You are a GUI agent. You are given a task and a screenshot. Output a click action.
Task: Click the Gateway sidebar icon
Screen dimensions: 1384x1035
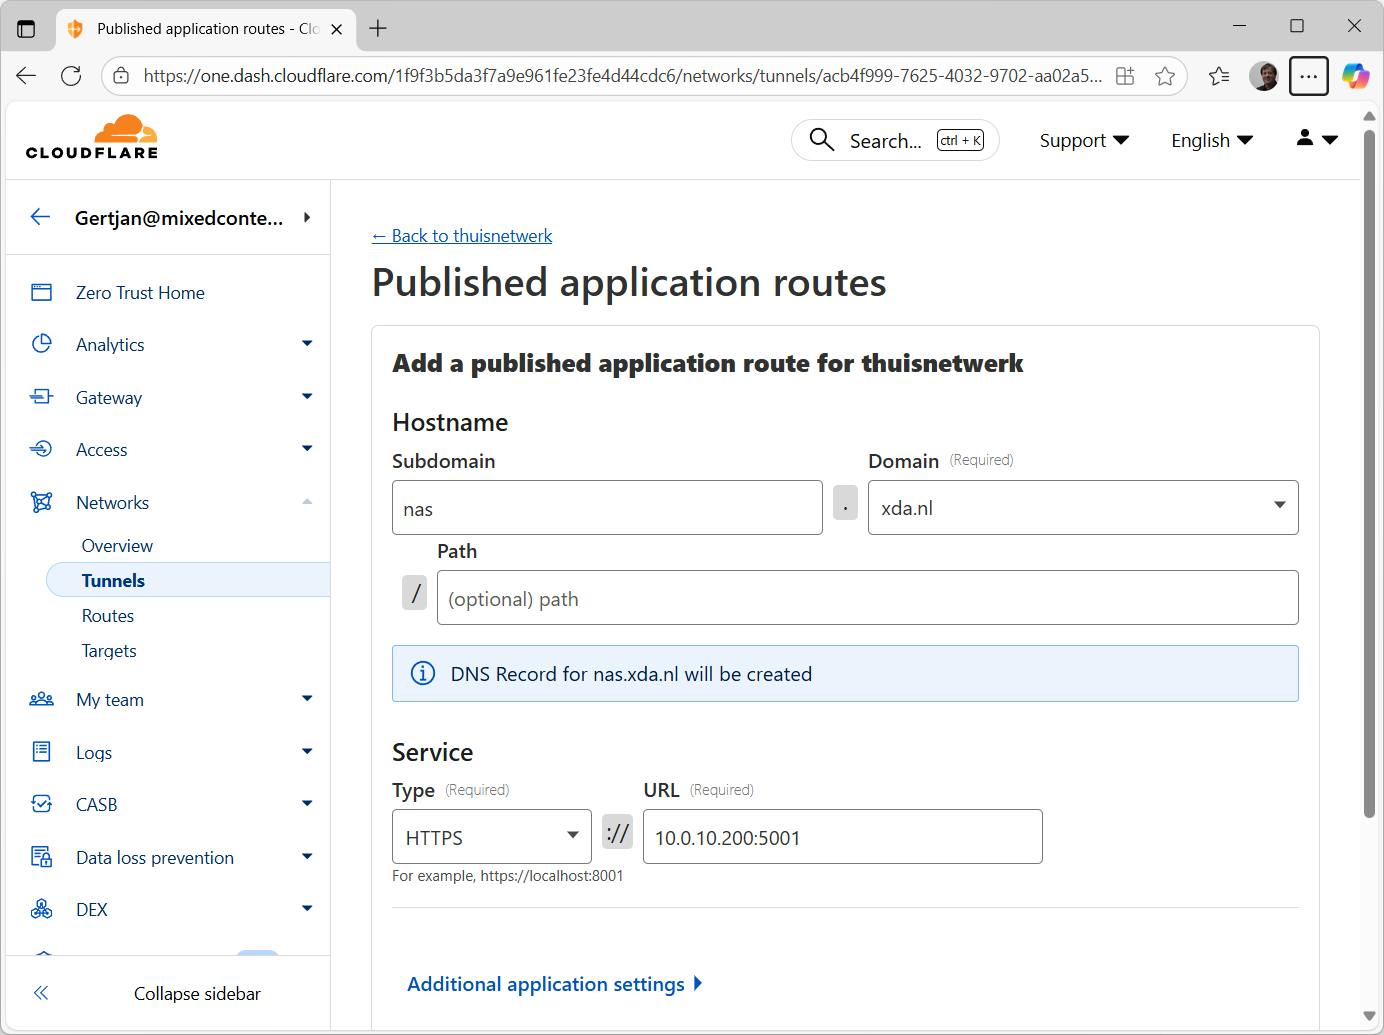point(41,397)
